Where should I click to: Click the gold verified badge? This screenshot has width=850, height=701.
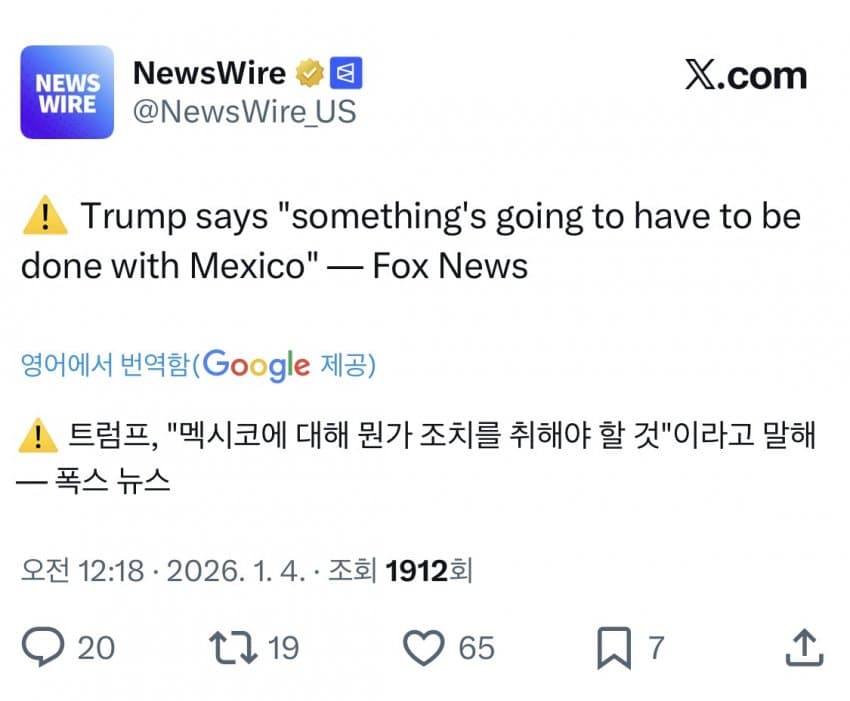click(x=309, y=73)
